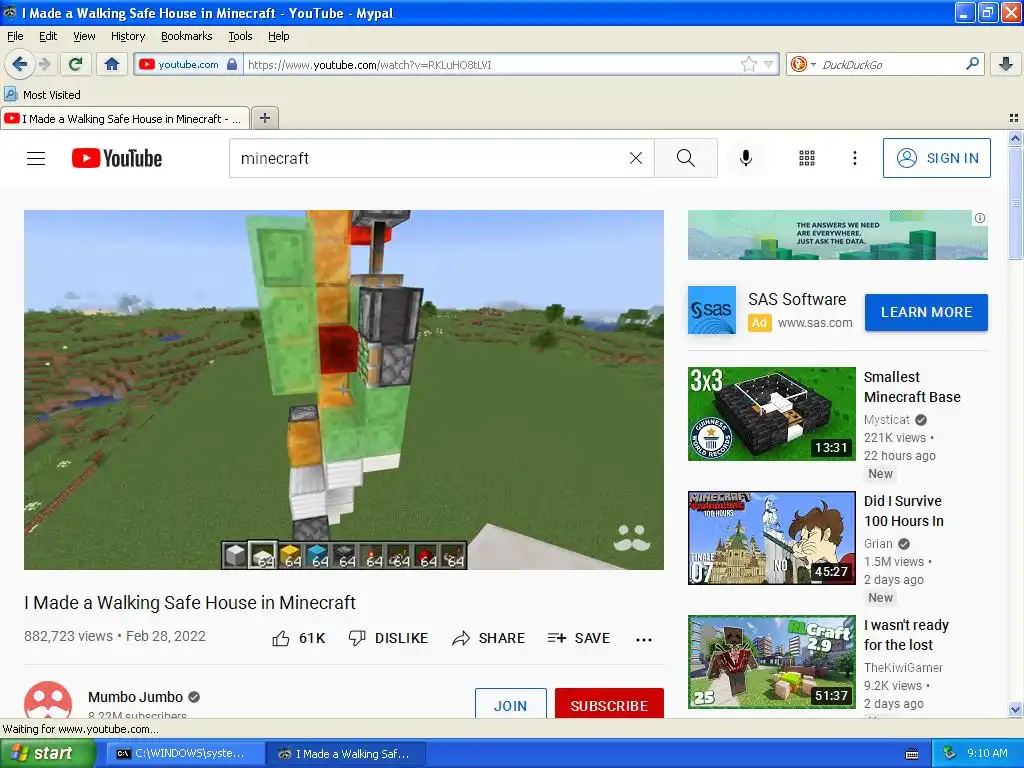The height and width of the screenshot is (768, 1024).
Task: Open the URL history dropdown arrow
Action: (769, 64)
